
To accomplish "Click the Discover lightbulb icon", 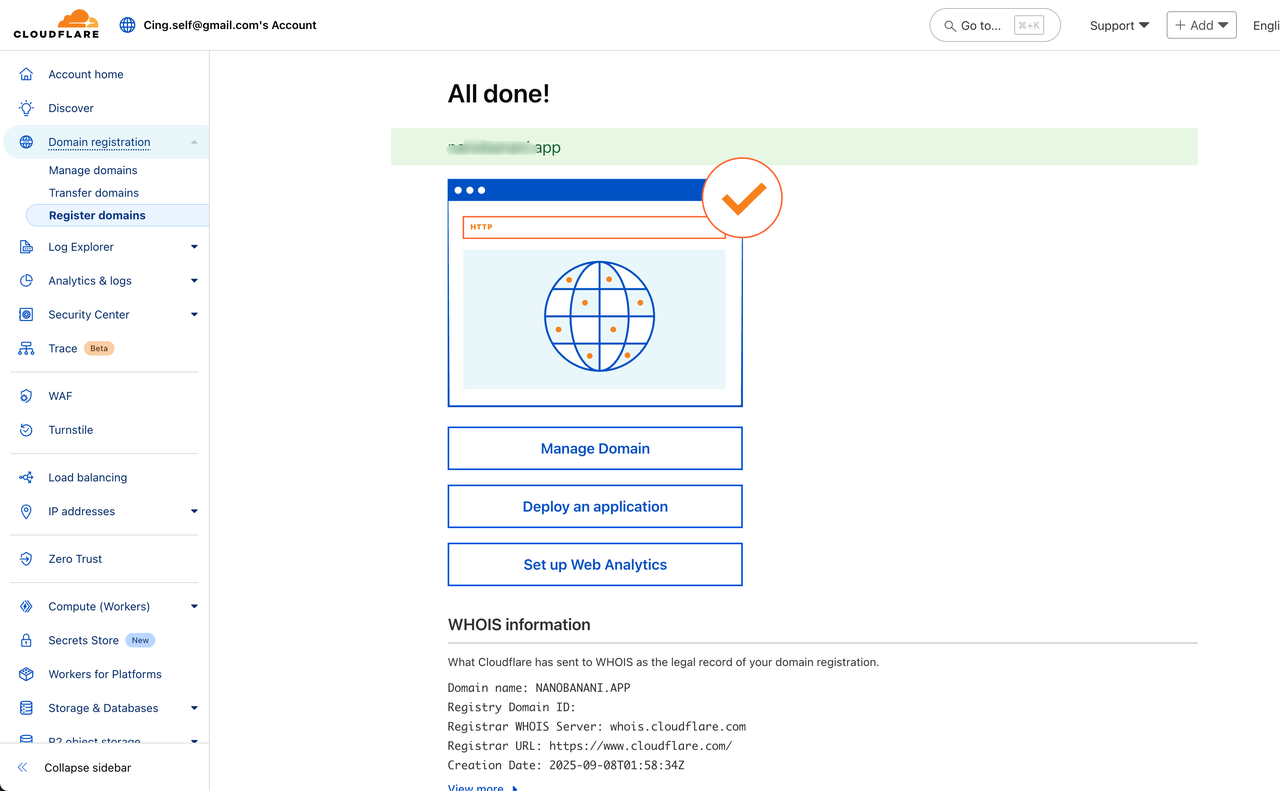I will tap(27, 108).
